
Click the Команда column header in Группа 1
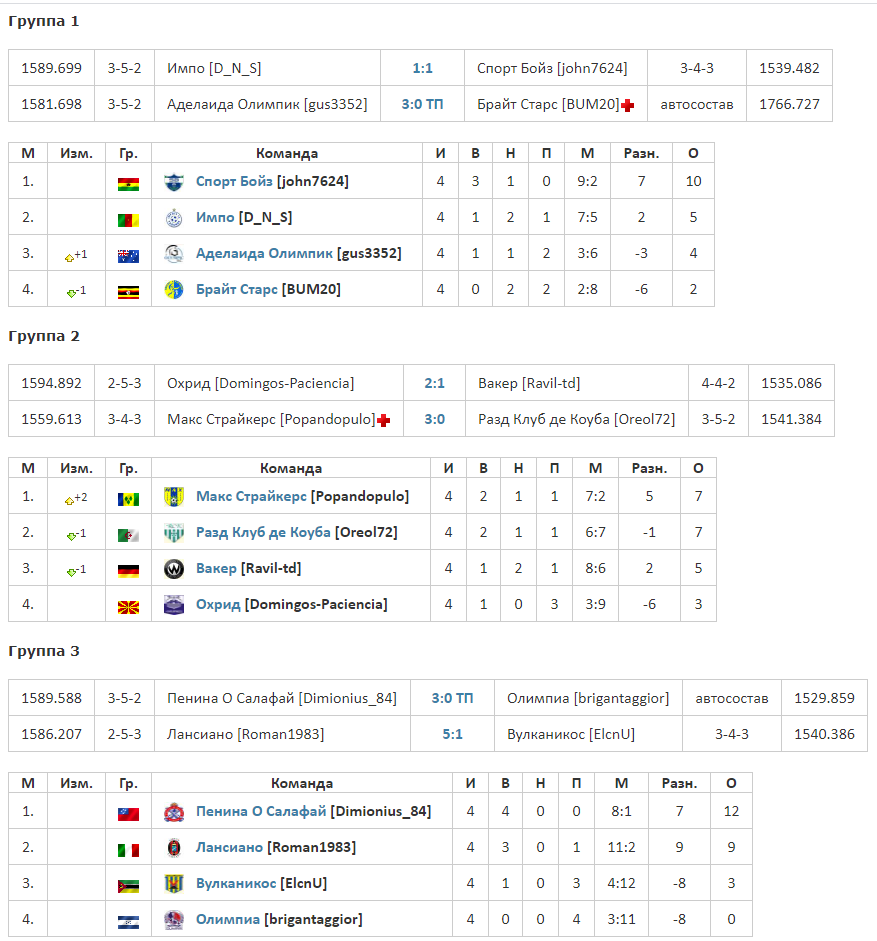point(287,154)
